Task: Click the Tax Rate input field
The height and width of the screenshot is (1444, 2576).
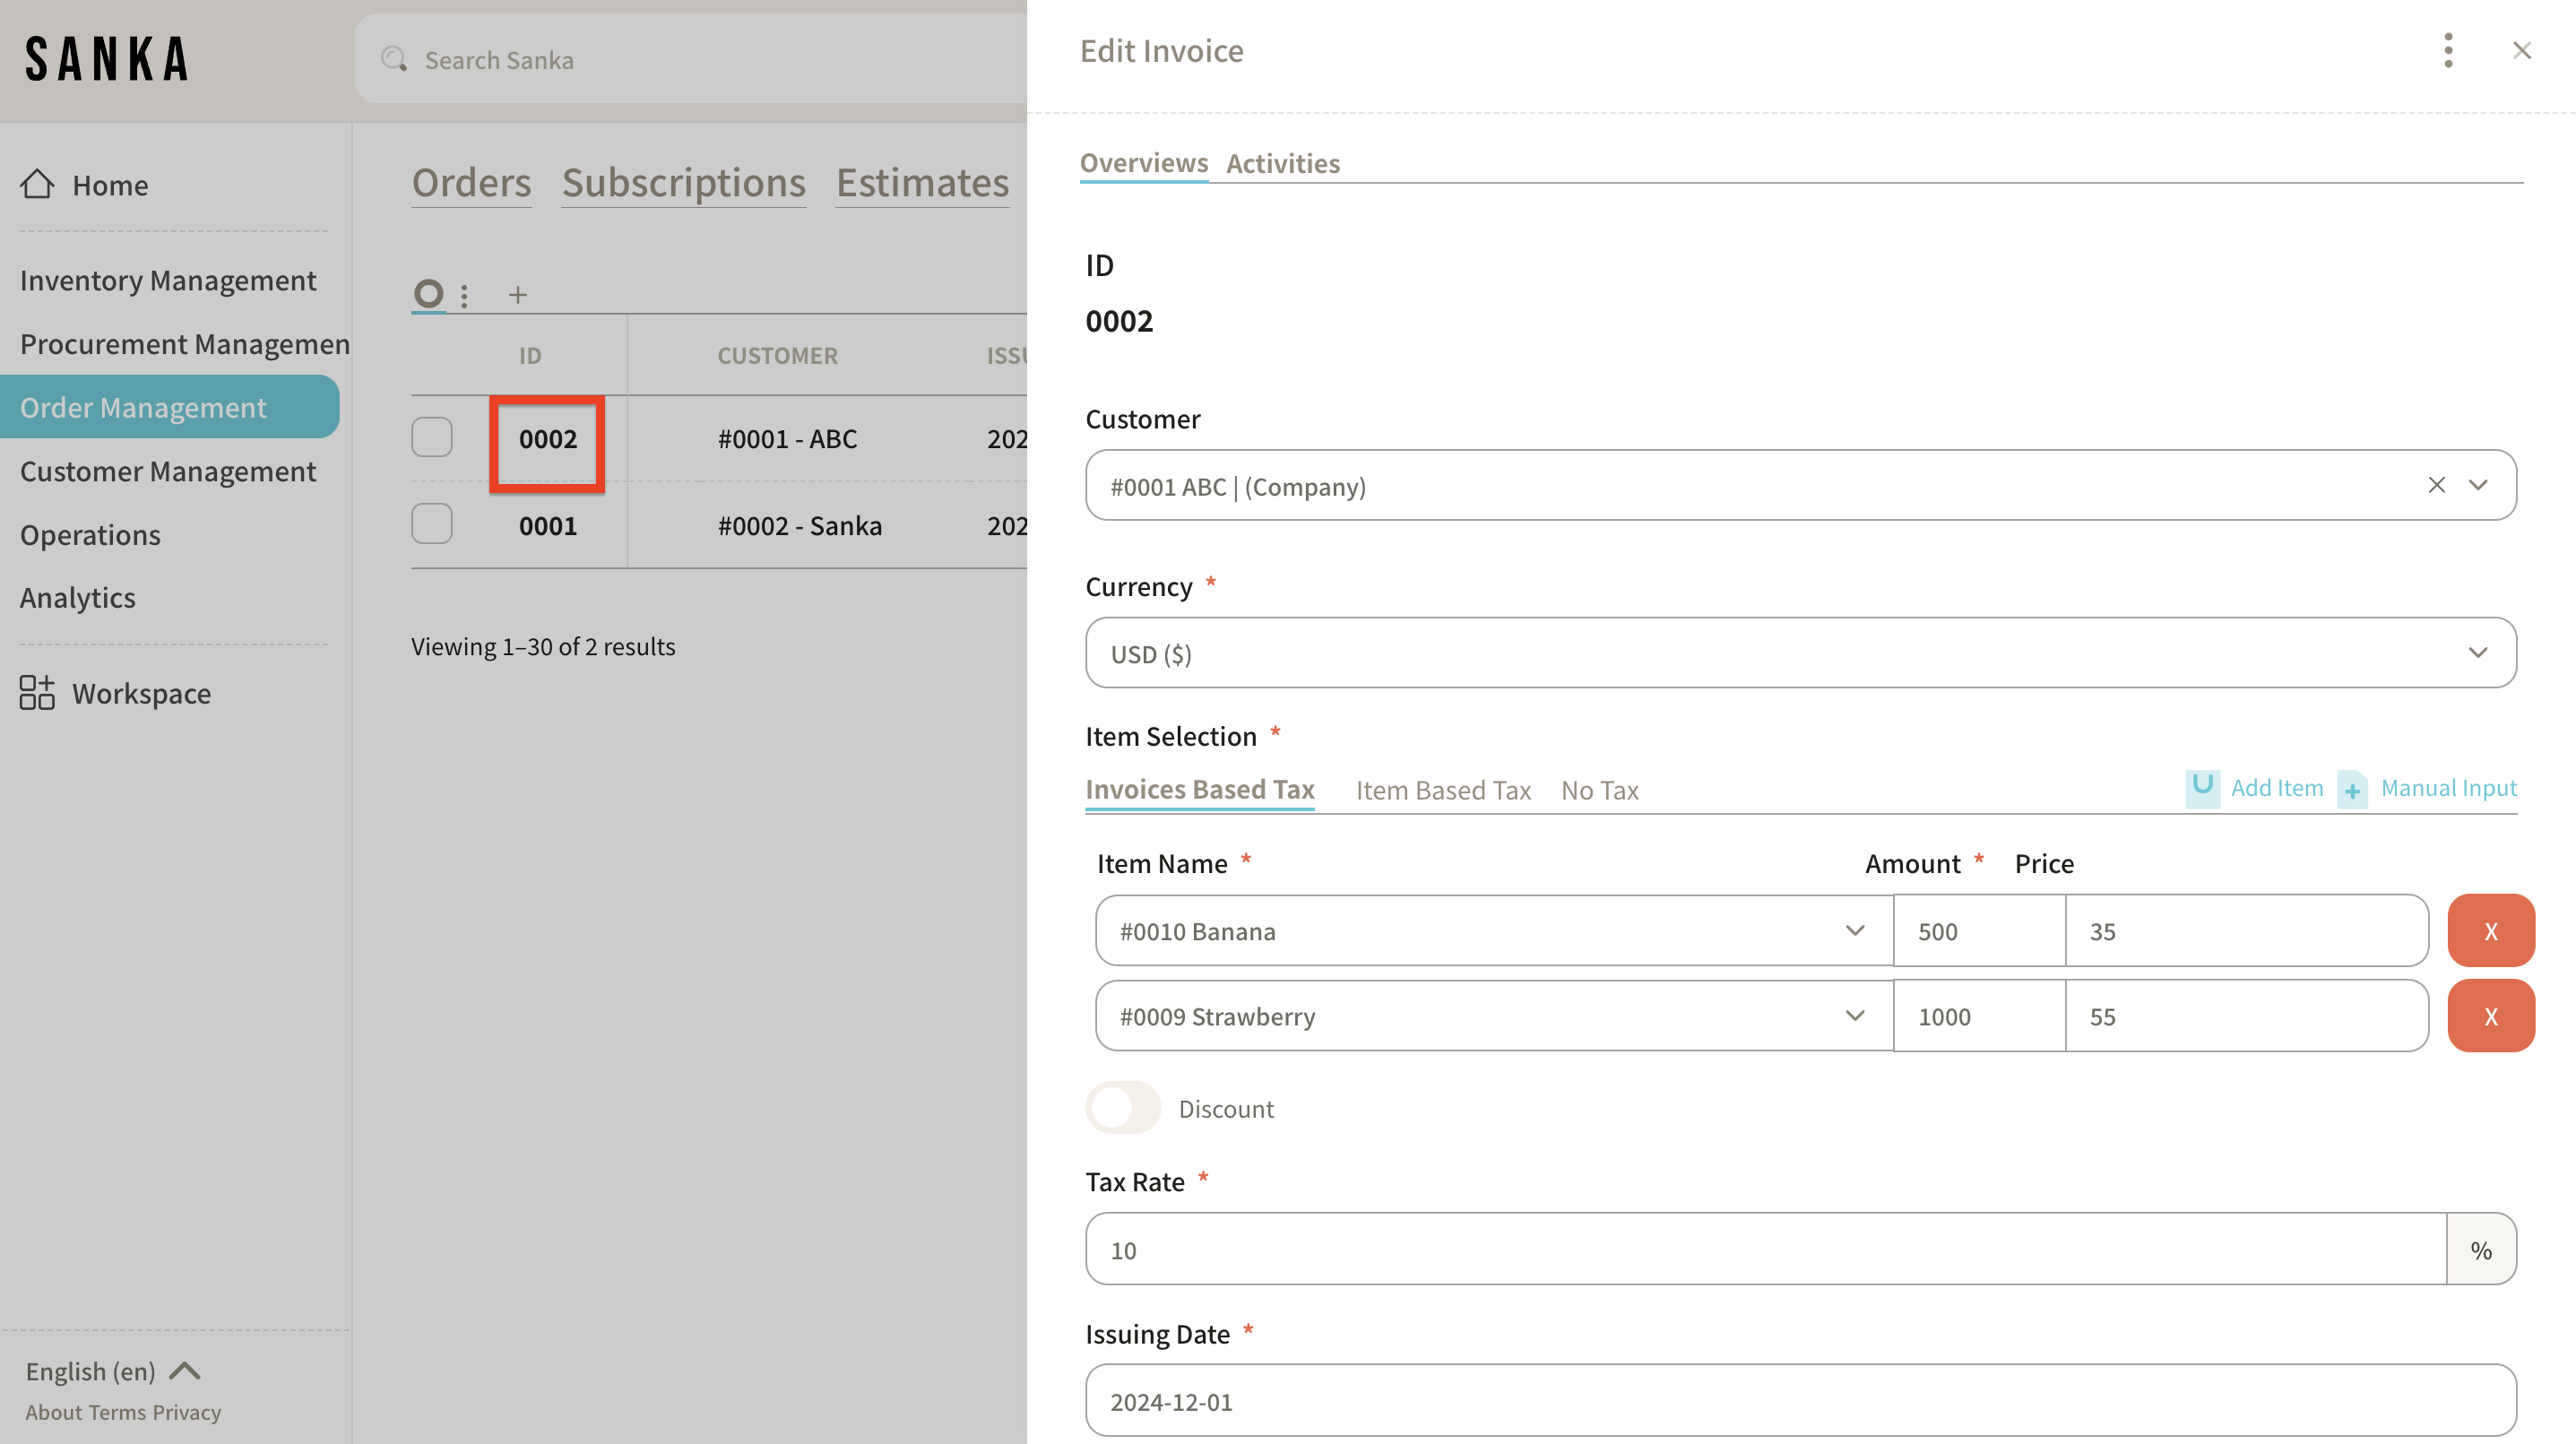Action: click(x=1765, y=1250)
